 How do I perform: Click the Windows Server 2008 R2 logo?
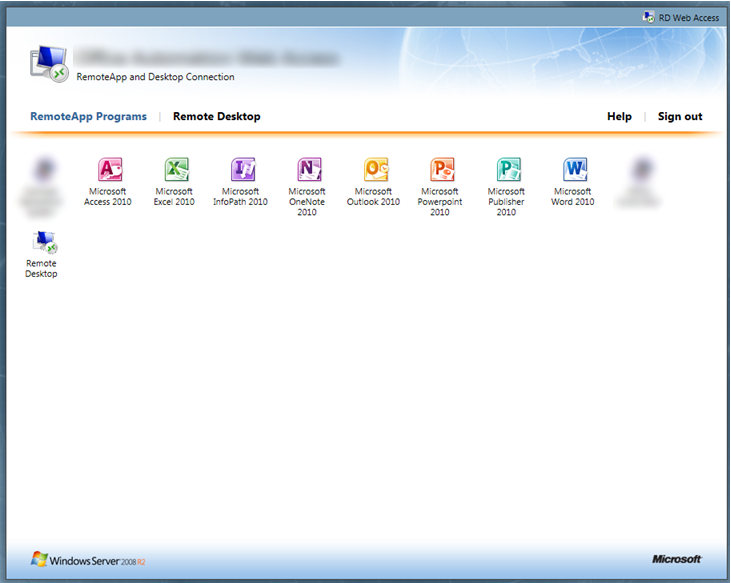pos(88,560)
